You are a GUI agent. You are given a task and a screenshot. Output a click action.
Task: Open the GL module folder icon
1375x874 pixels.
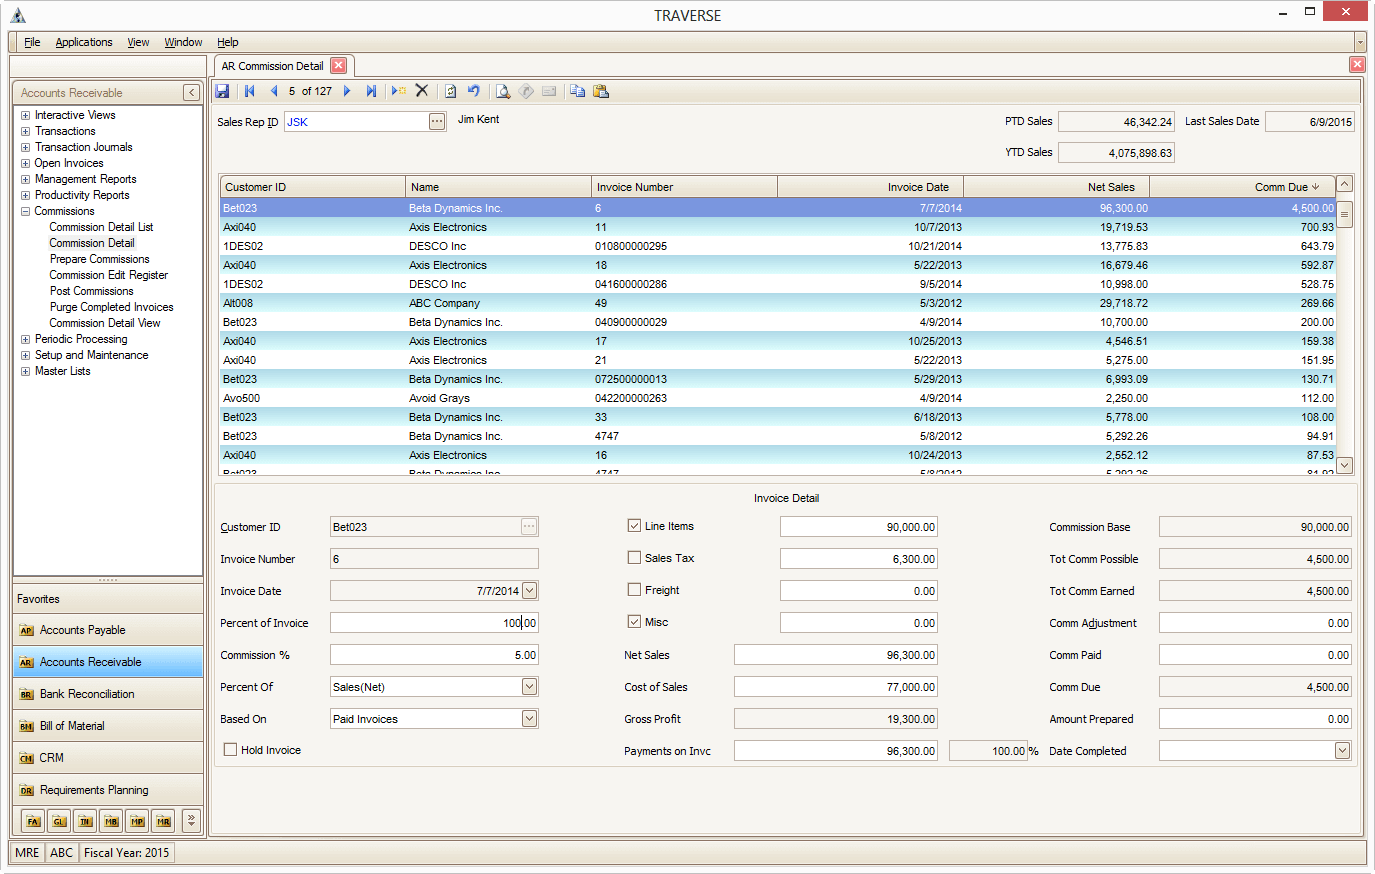[59, 821]
